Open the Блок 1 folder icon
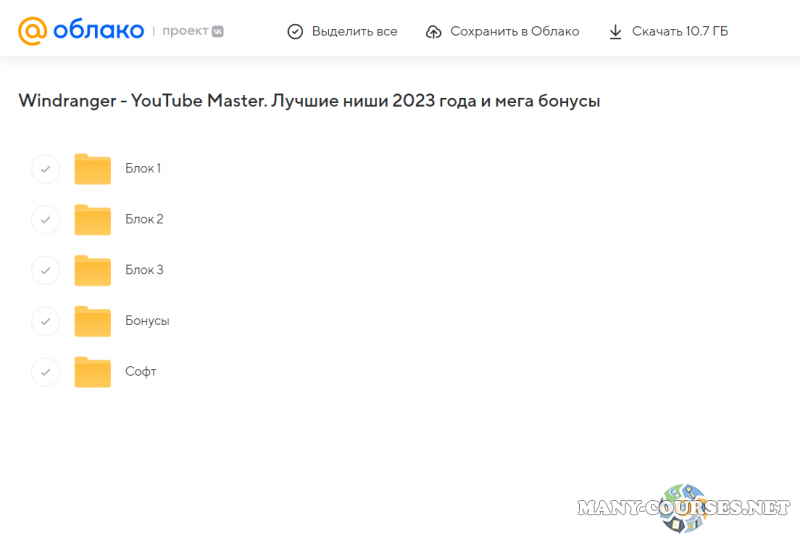 (x=93, y=169)
